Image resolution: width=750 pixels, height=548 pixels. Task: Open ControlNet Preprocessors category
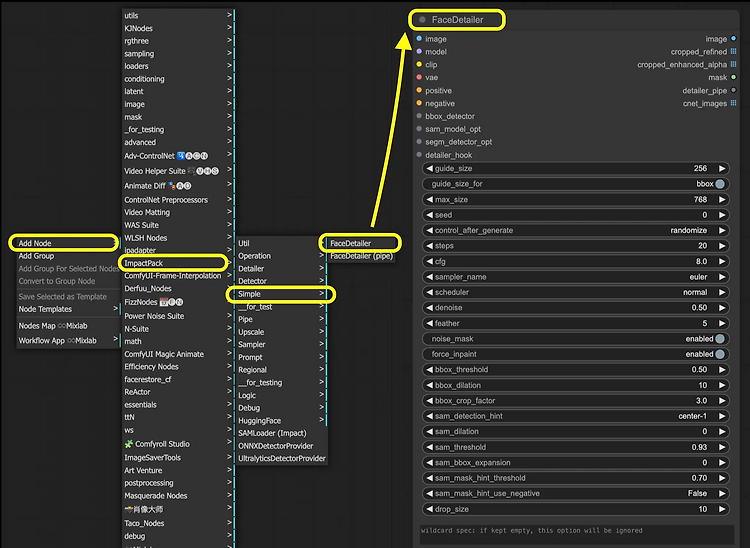point(178,200)
